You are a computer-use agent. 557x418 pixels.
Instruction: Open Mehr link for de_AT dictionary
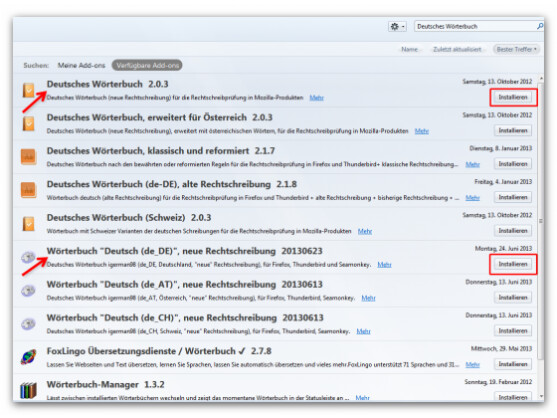tap(368, 298)
